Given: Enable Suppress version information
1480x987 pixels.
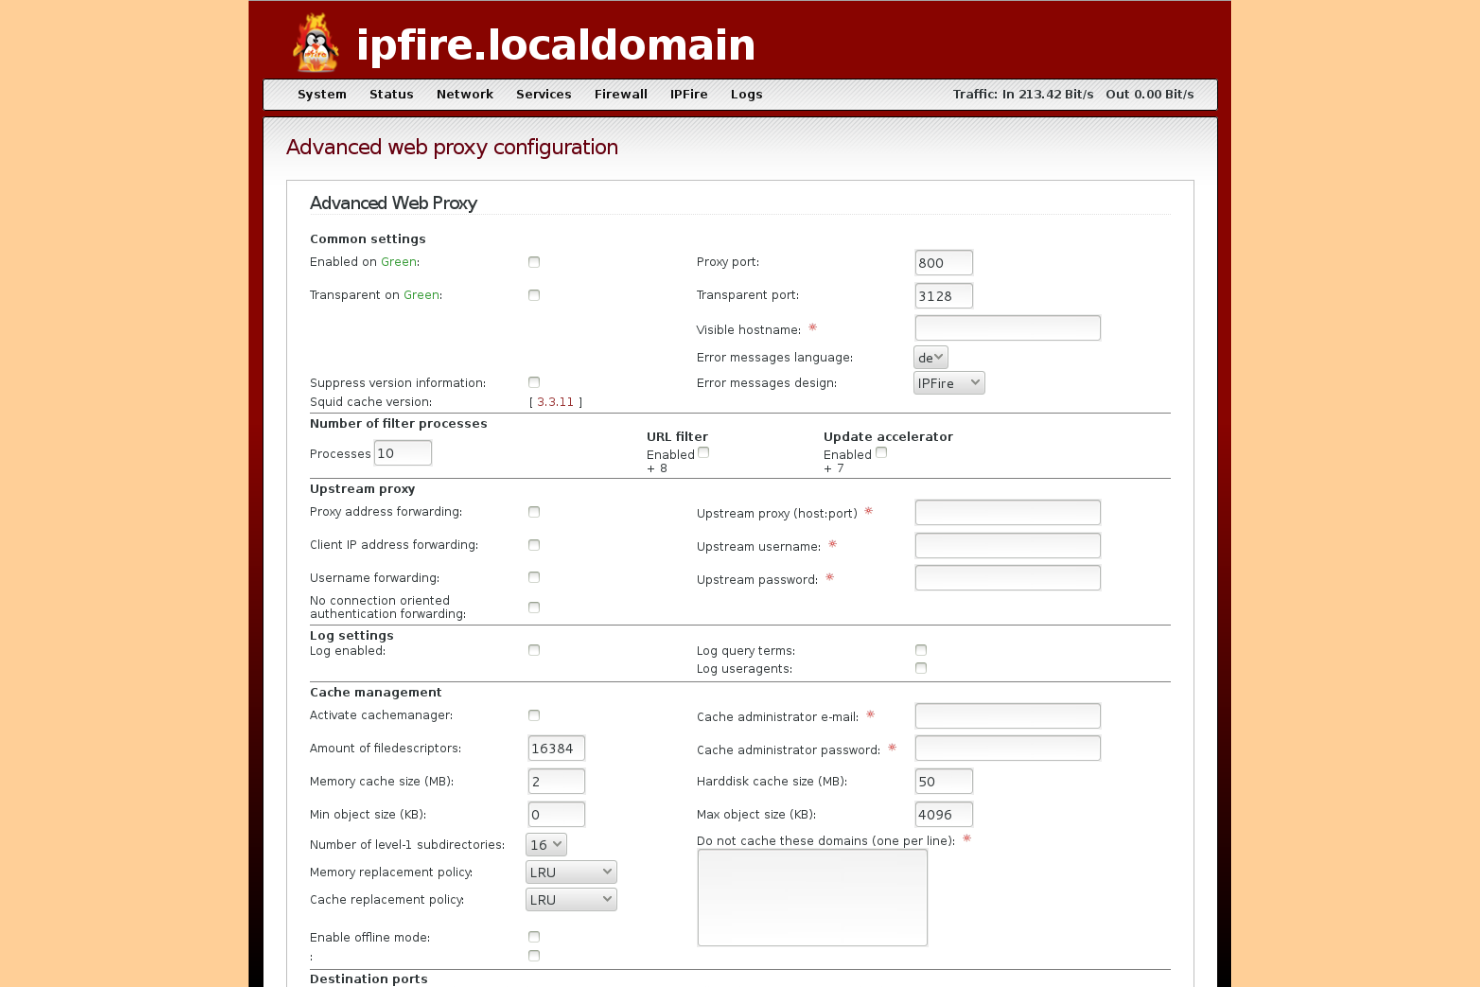Looking at the screenshot, I should (x=533, y=381).
